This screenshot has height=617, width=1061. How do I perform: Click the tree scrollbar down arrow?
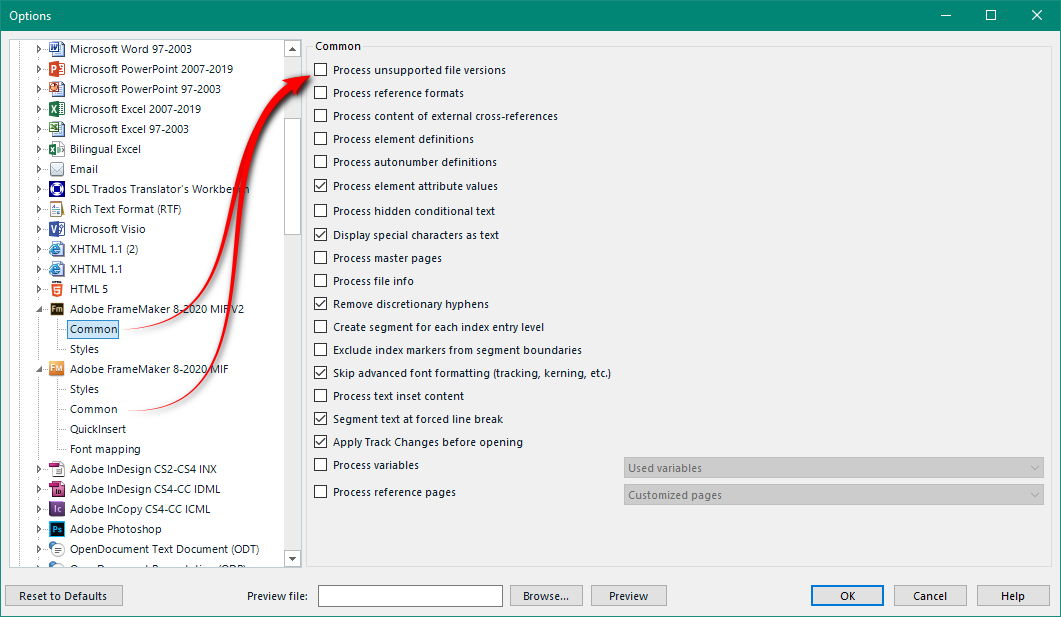point(292,558)
